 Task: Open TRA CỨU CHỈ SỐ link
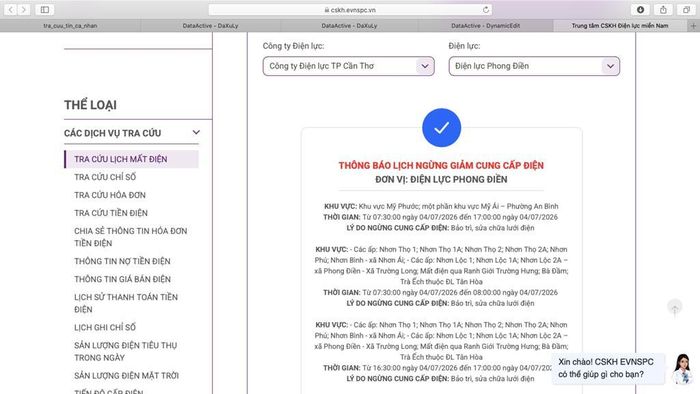point(105,177)
